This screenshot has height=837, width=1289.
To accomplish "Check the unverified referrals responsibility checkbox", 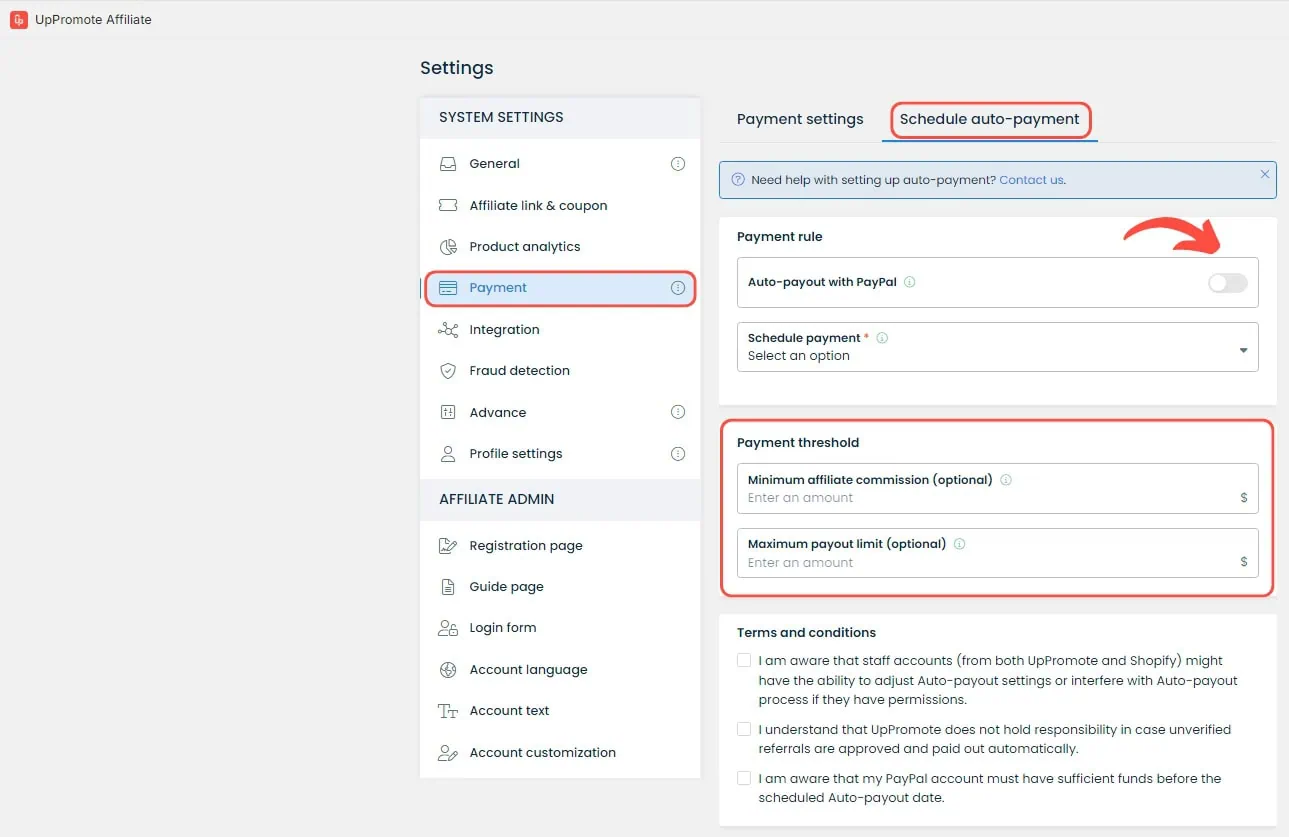I will coord(744,729).
